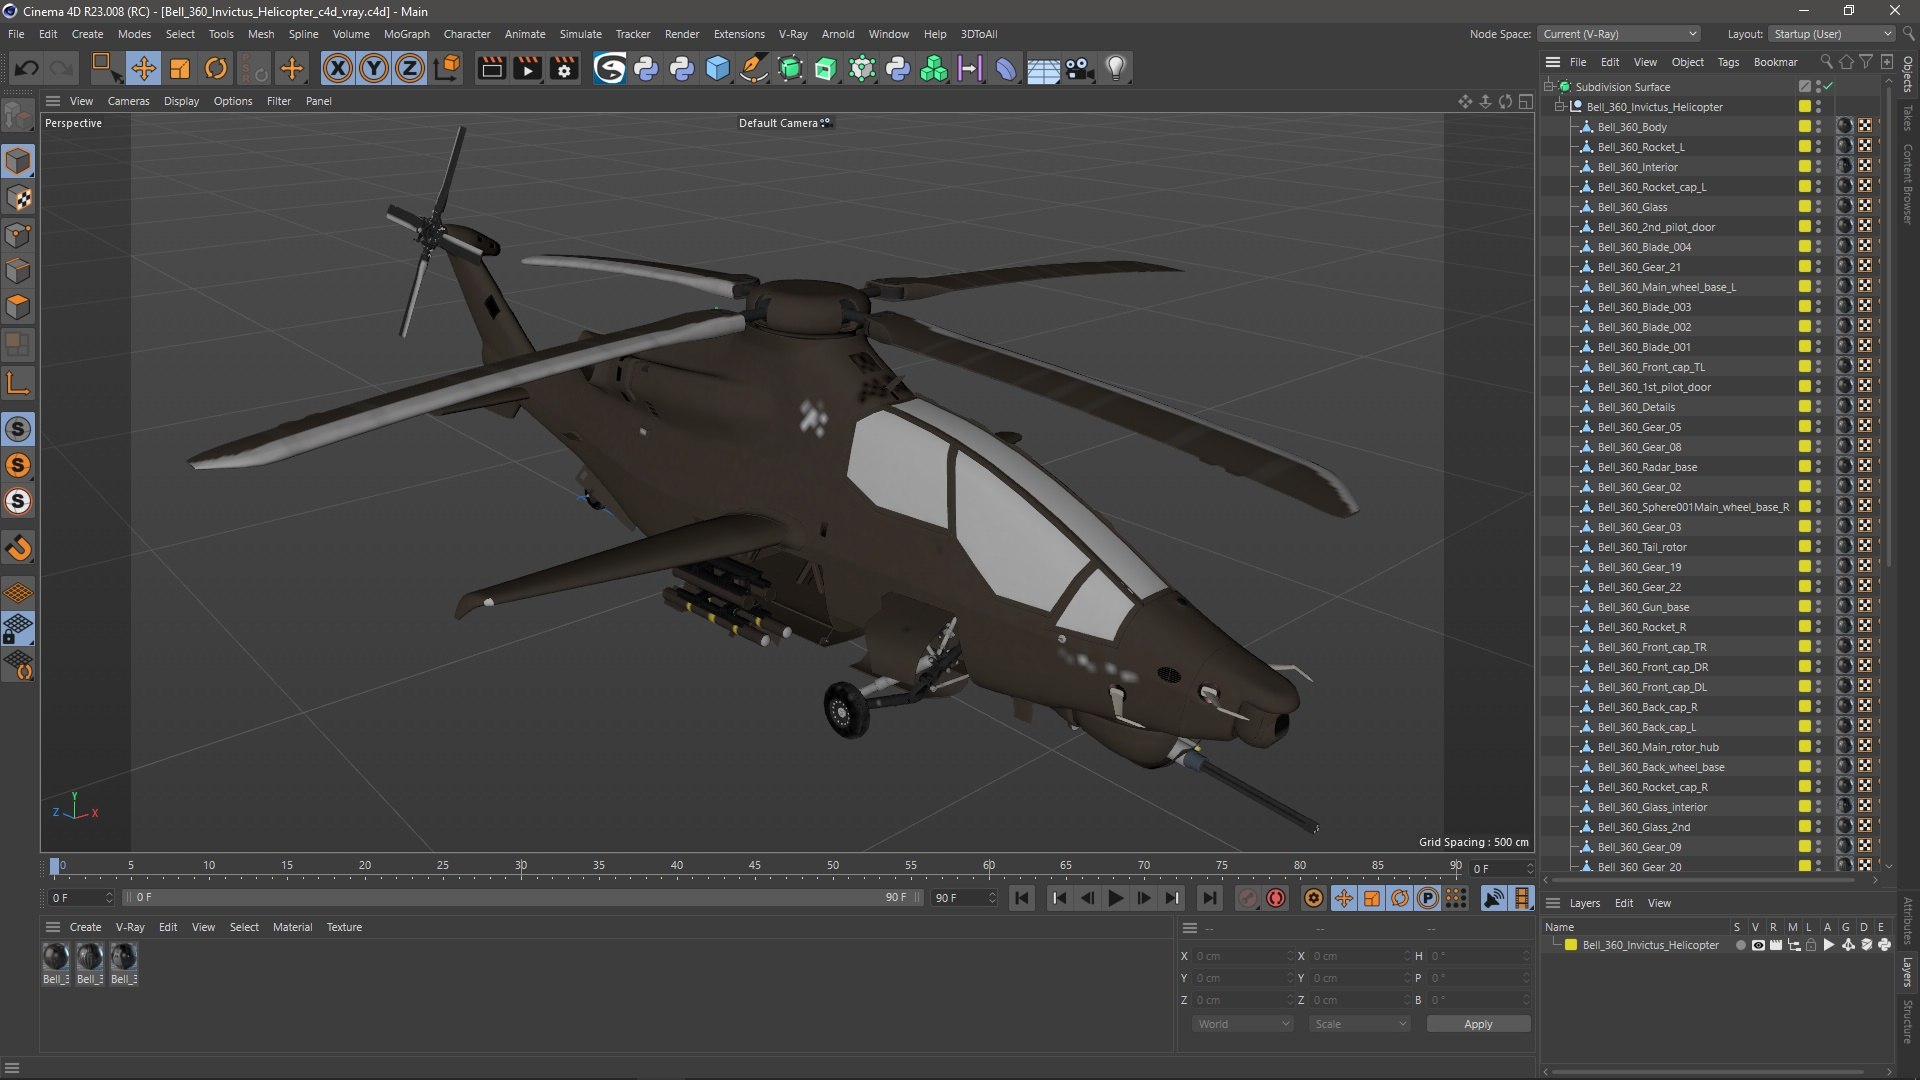Screen dimensions: 1920x1080
Task: Open the MoGraph menu
Action: point(406,34)
